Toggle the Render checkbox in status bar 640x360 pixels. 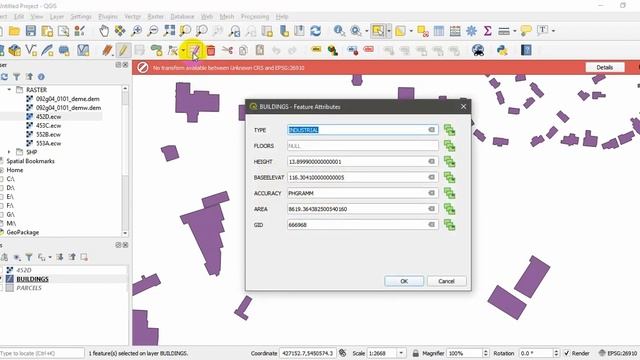(567, 353)
